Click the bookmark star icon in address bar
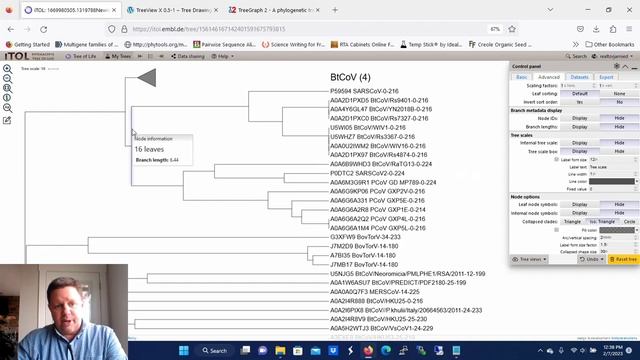 [512, 29]
